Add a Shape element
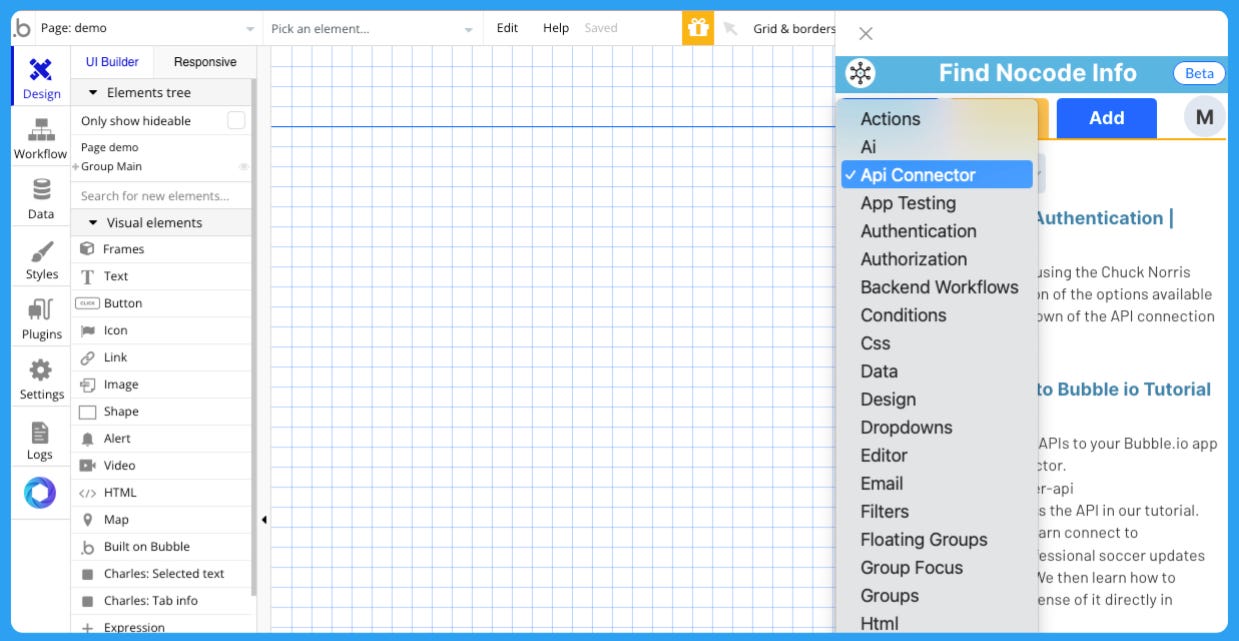 (161, 411)
